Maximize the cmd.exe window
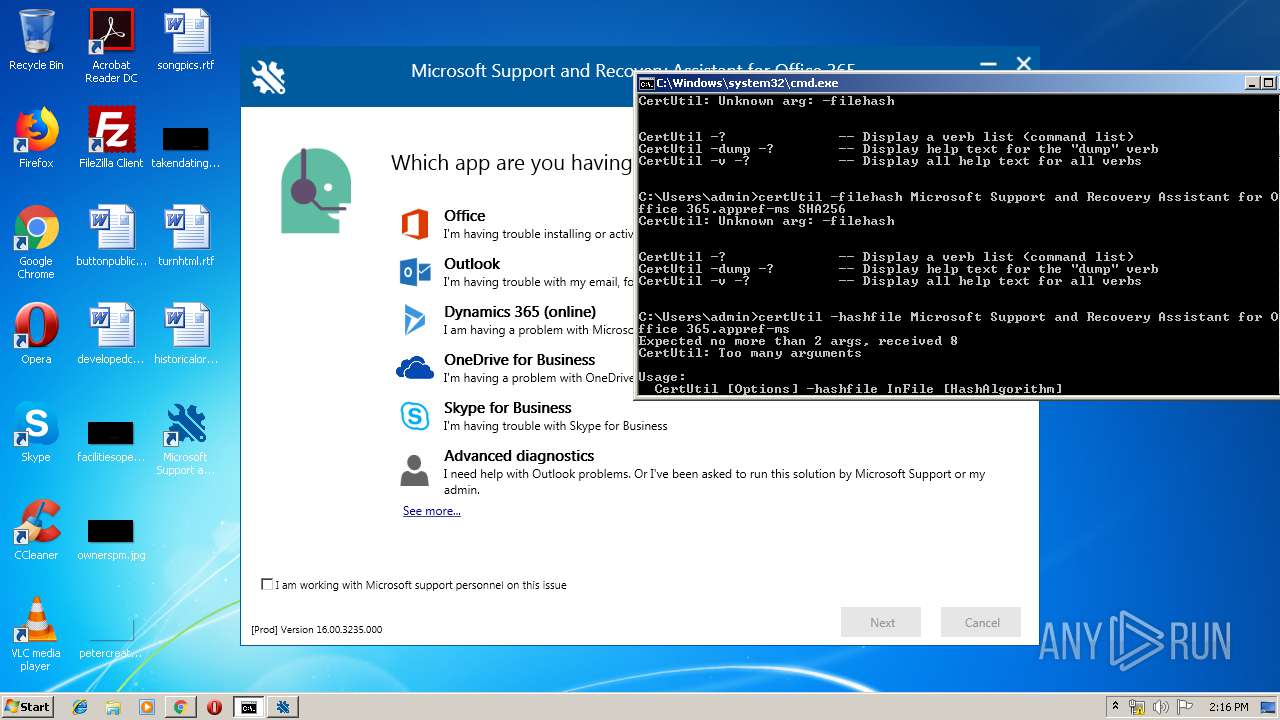Screen dimensions: 1280x720 (1269, 83)
